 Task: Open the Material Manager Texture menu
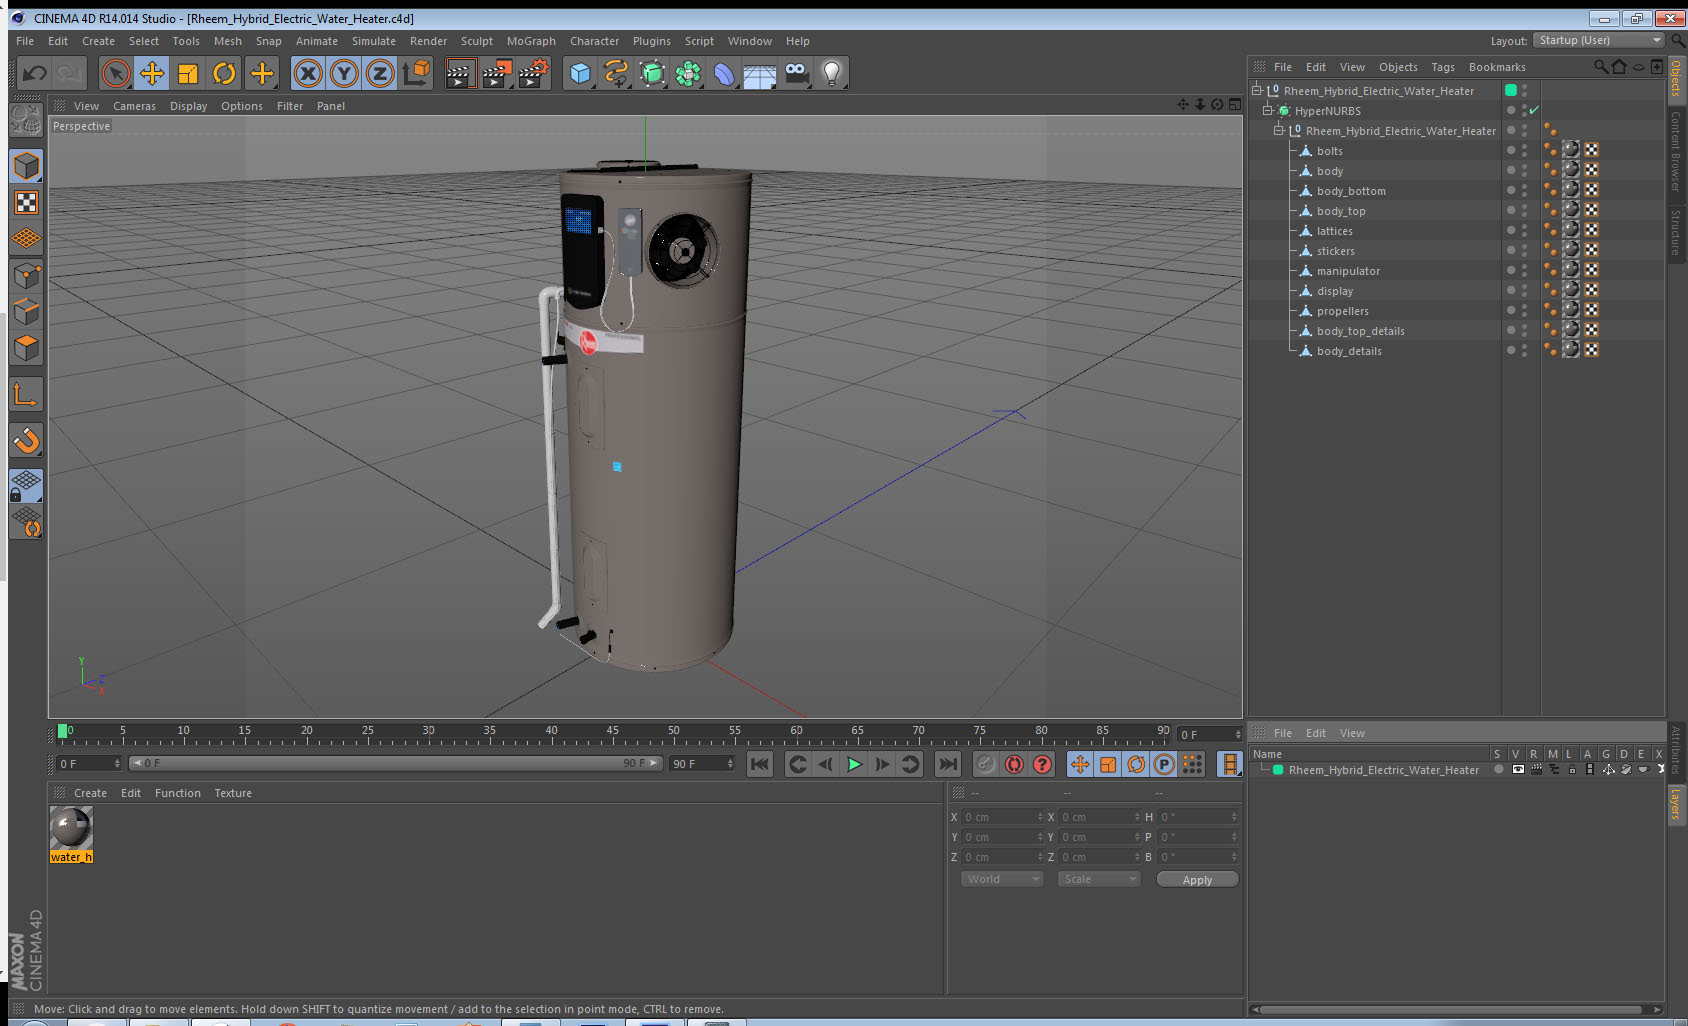tap(233, 793)
